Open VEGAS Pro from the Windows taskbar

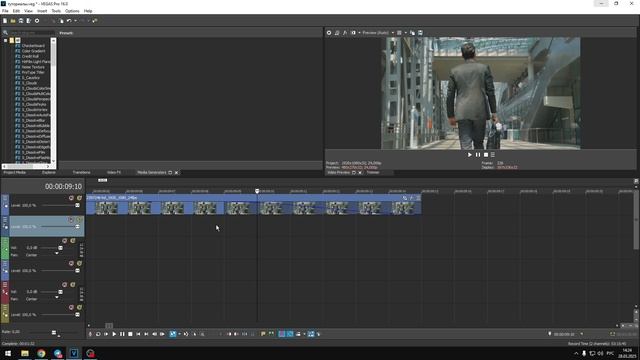coord(74,353)
